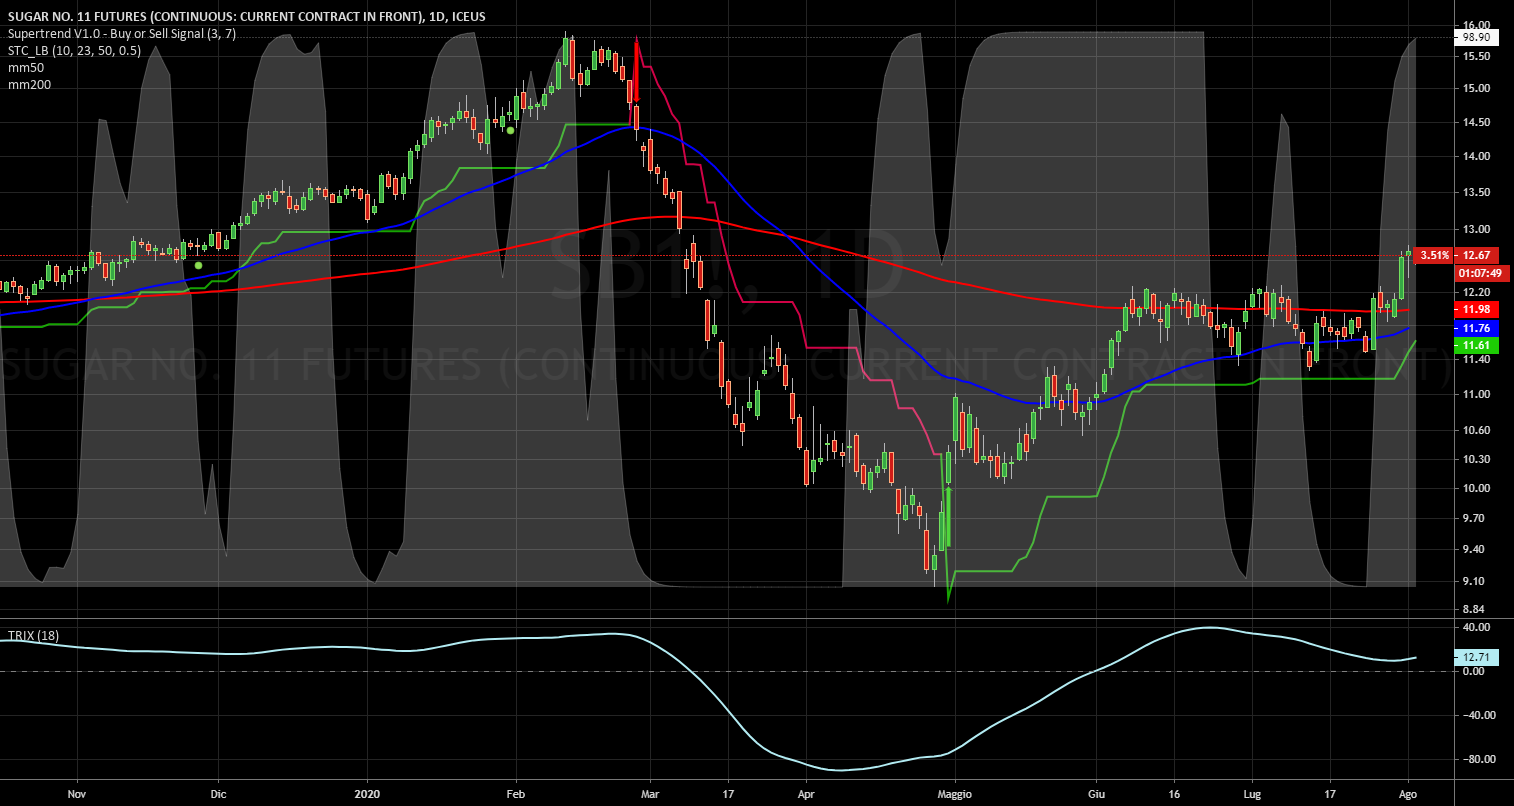Select the SUGAR NO. 11 FUTURES chart title
Viewport: 1514px width, 806px height.
(x=246, y=16)
